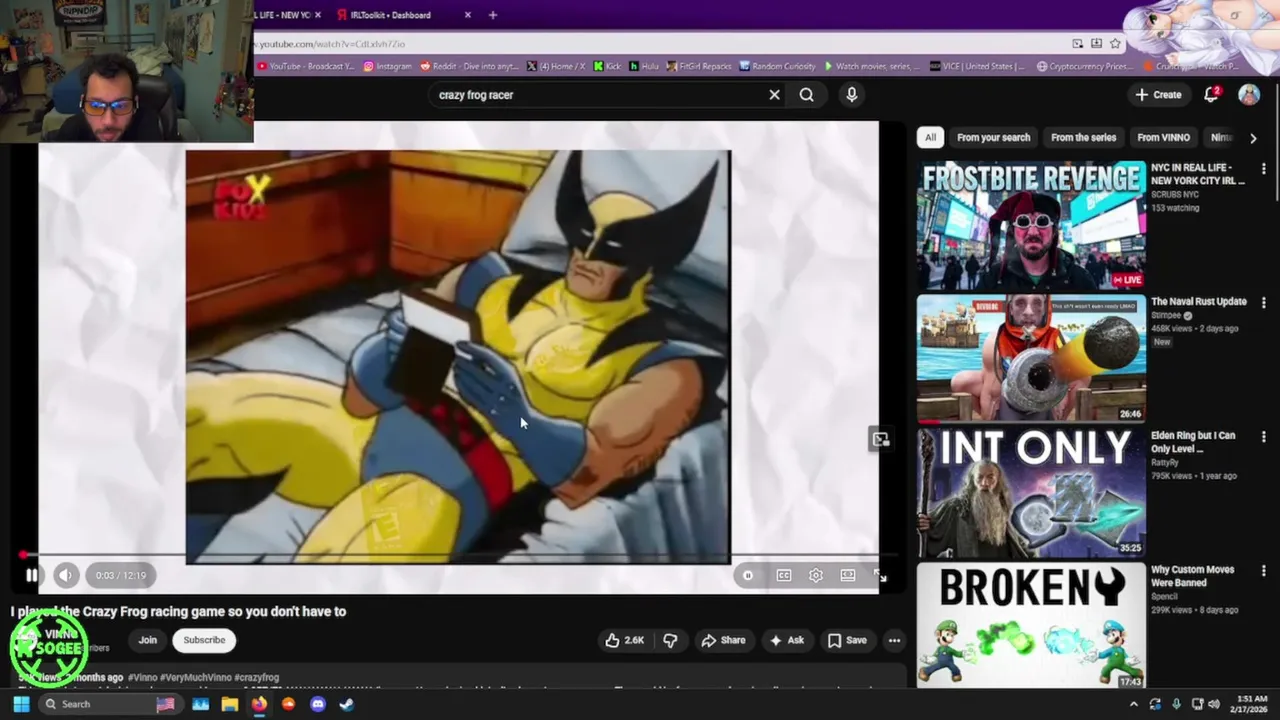Viewport: 1280px width, 720px height.
Task: Open options for 'Why Custom Moves Were Banned'
Action: click(1264, 571)
